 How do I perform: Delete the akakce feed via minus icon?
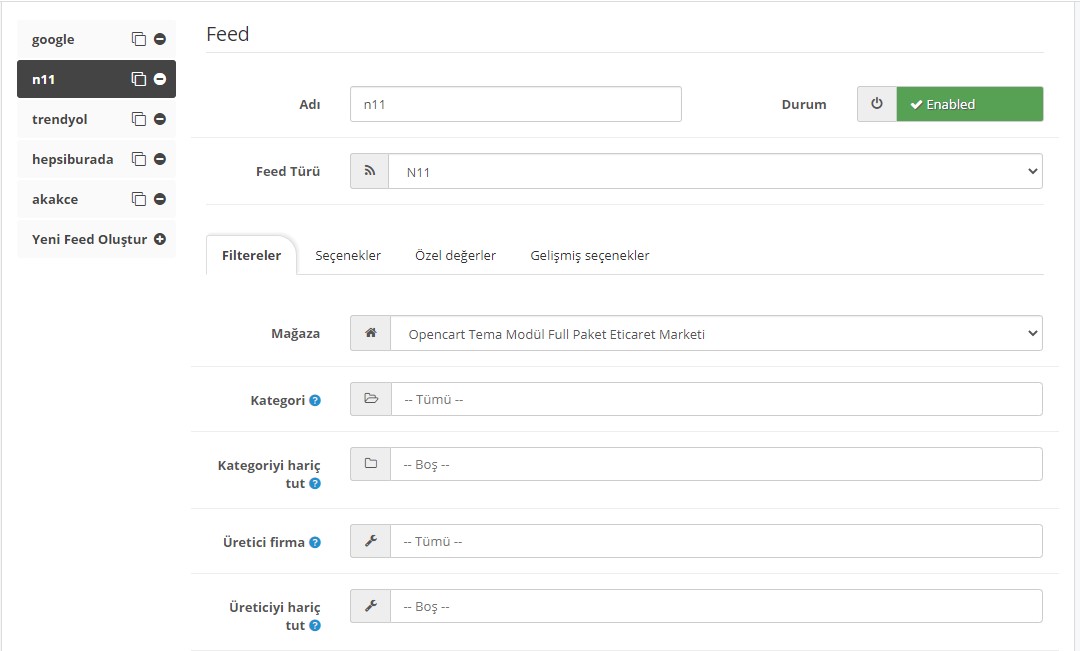click(x=160, y=199)
